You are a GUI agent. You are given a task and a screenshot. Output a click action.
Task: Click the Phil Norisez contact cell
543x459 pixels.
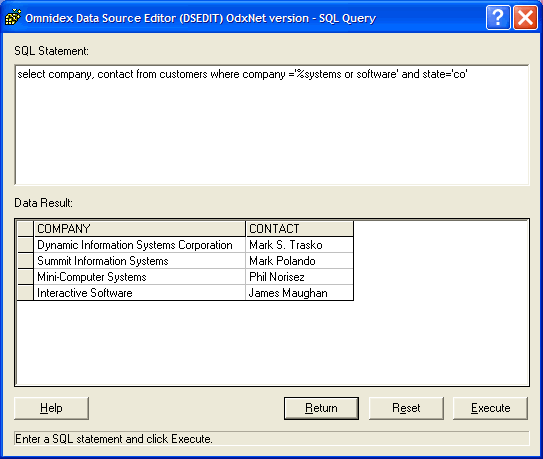click(x=300, y=277)
